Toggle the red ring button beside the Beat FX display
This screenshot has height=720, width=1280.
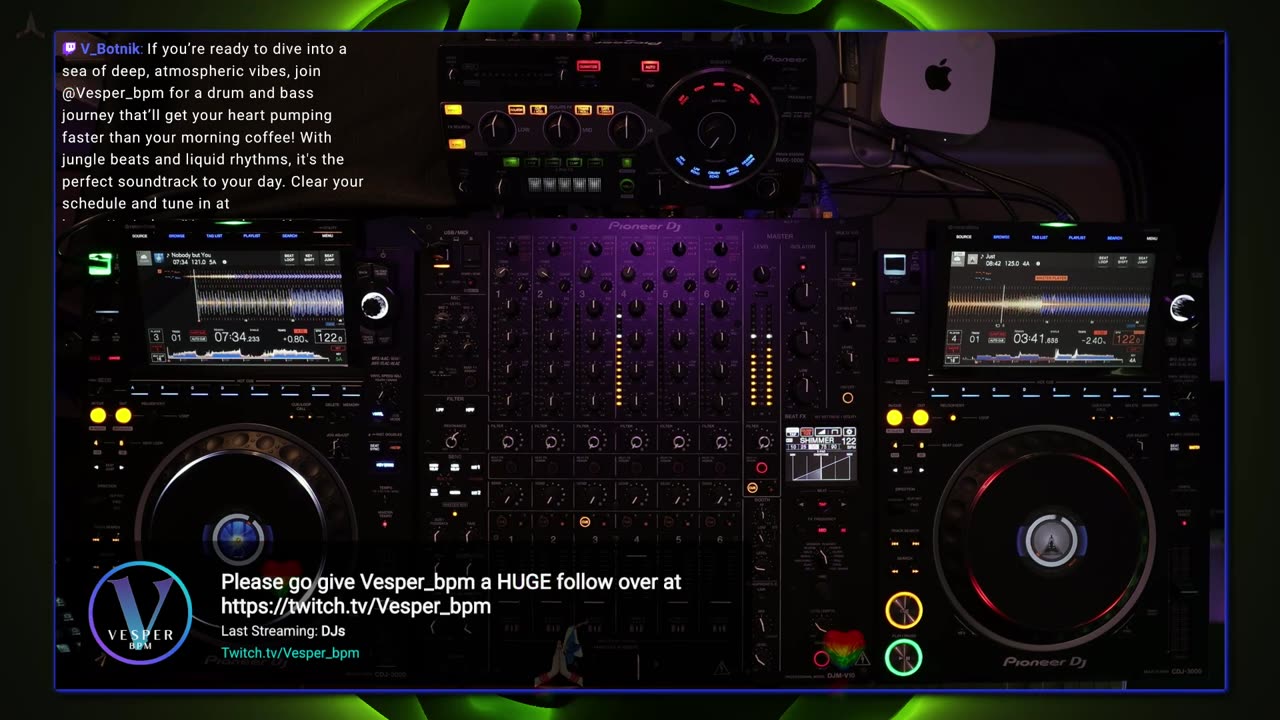tap(761, 467)
